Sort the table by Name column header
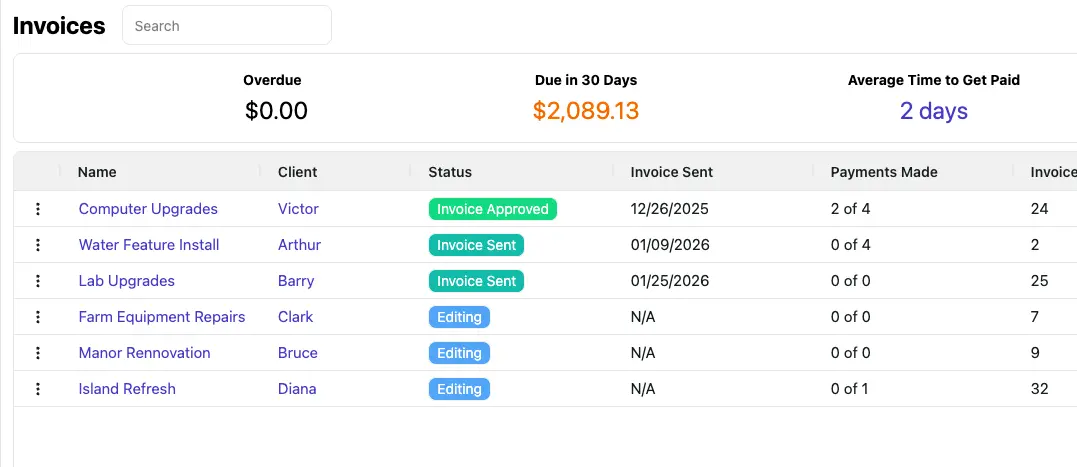This screenshot has height=467, width=1077. coord(97,172)
